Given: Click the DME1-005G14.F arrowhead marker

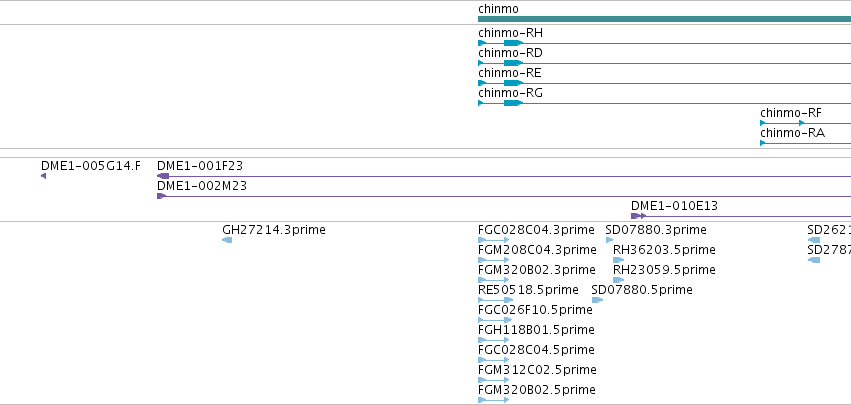Looking at the screenshot, I should coord(43,176).
